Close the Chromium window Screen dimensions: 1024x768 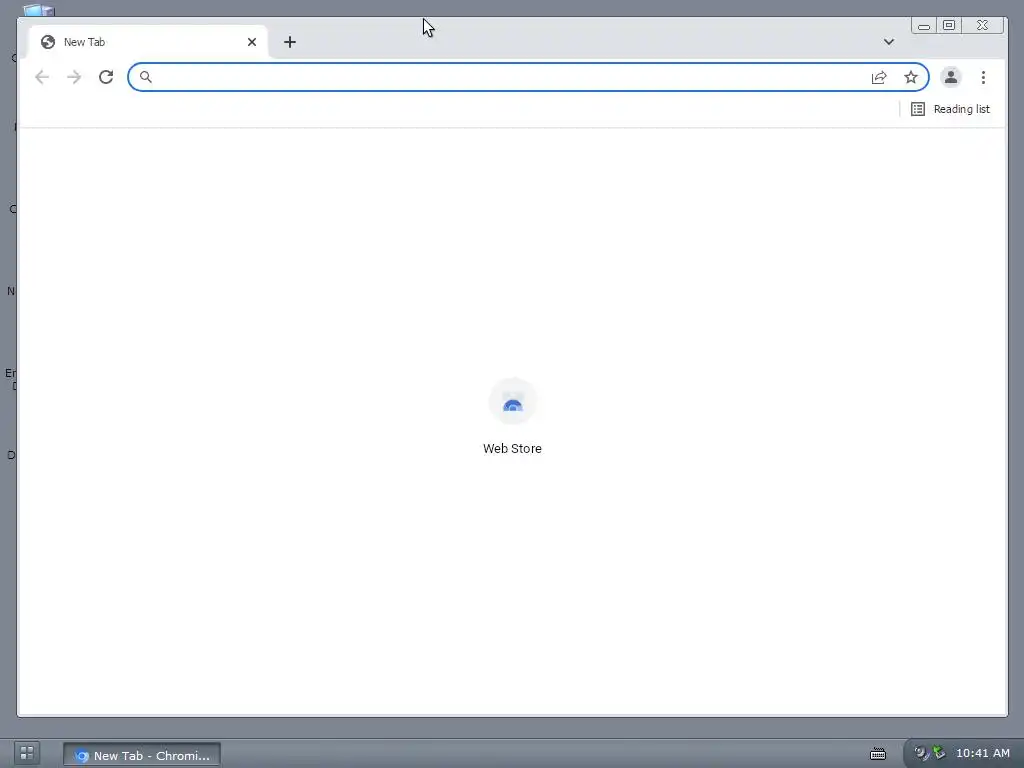coord(982,25)
